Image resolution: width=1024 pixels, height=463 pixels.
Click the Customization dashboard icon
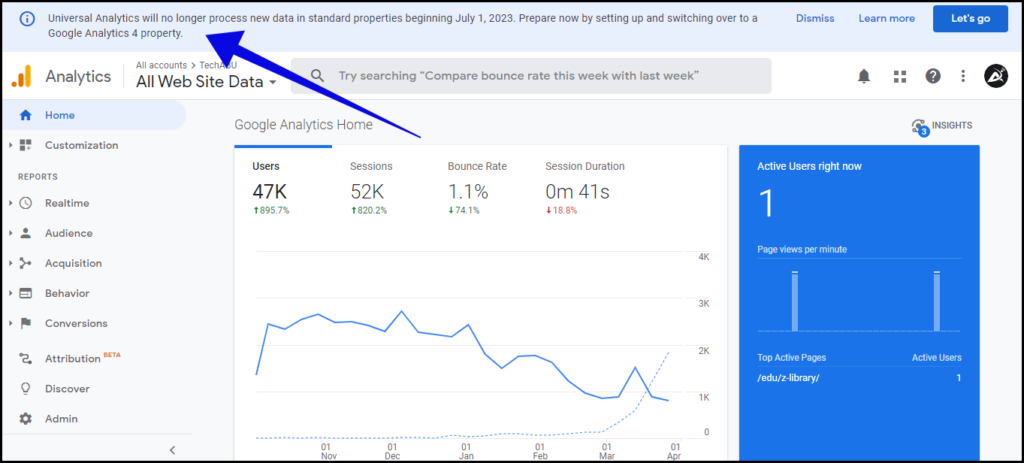click(25, 146)
